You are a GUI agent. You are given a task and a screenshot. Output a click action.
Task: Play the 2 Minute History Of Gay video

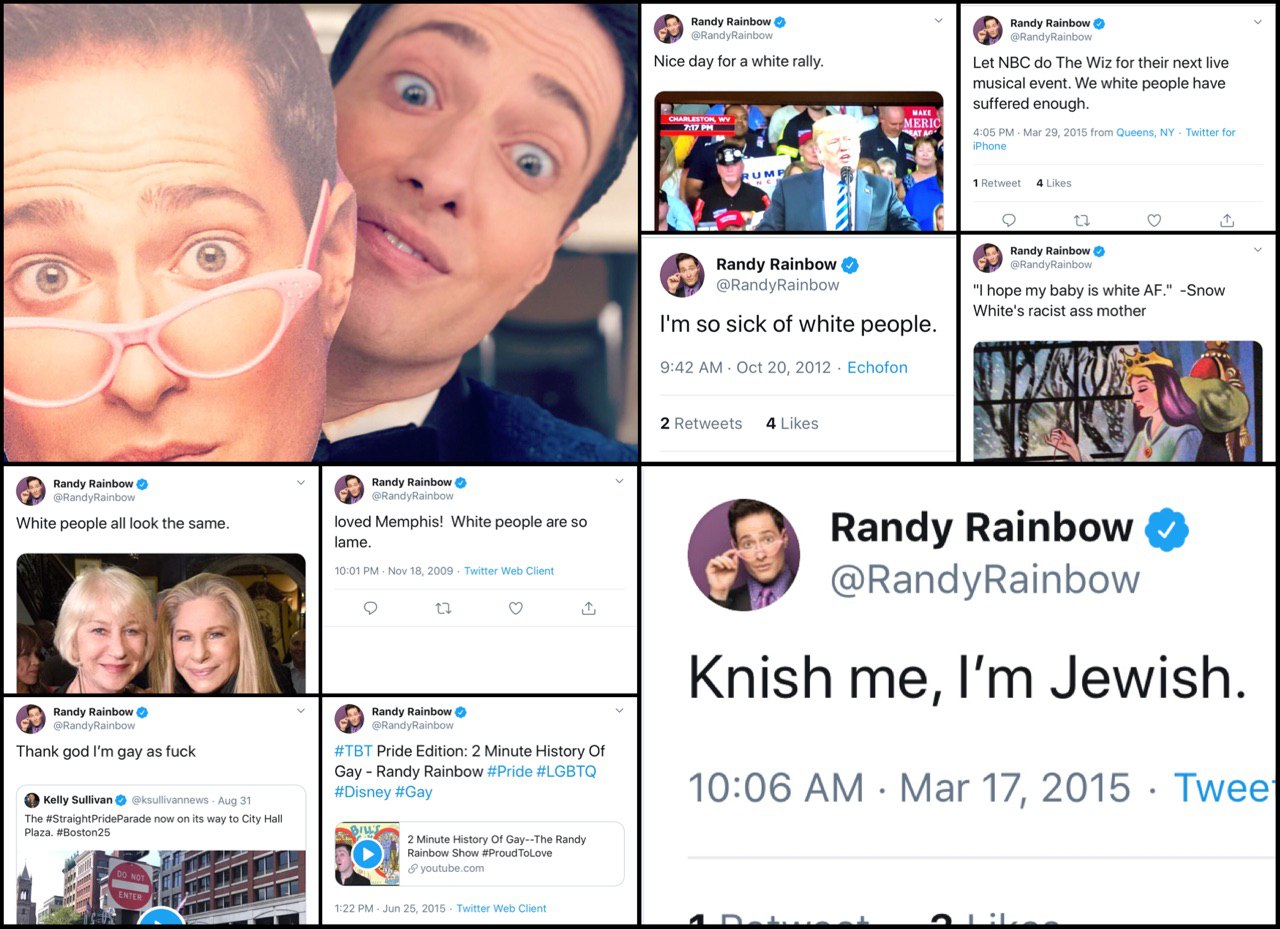pyautogui.click(x=367, y=854)
